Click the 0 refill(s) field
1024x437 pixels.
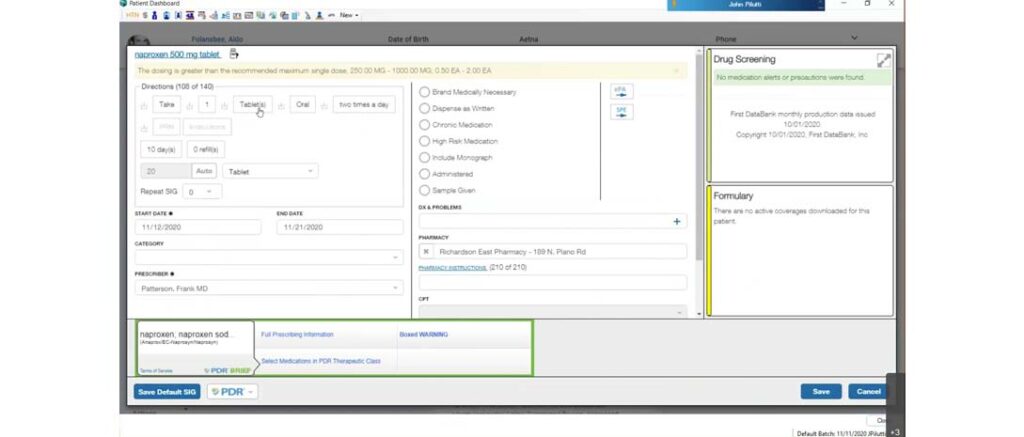tap(206, 150)
